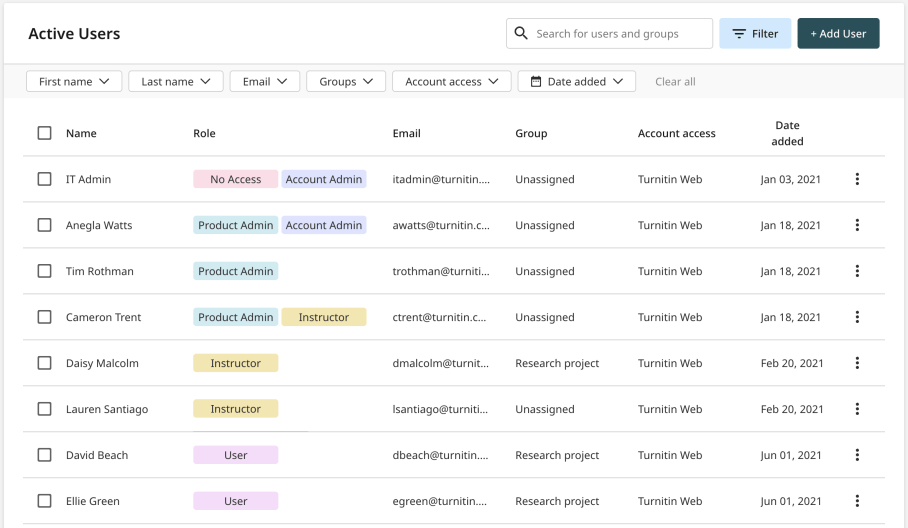Click the No Access role tag for IT Admin
908x528 pixels.
[x=235, y=179]
